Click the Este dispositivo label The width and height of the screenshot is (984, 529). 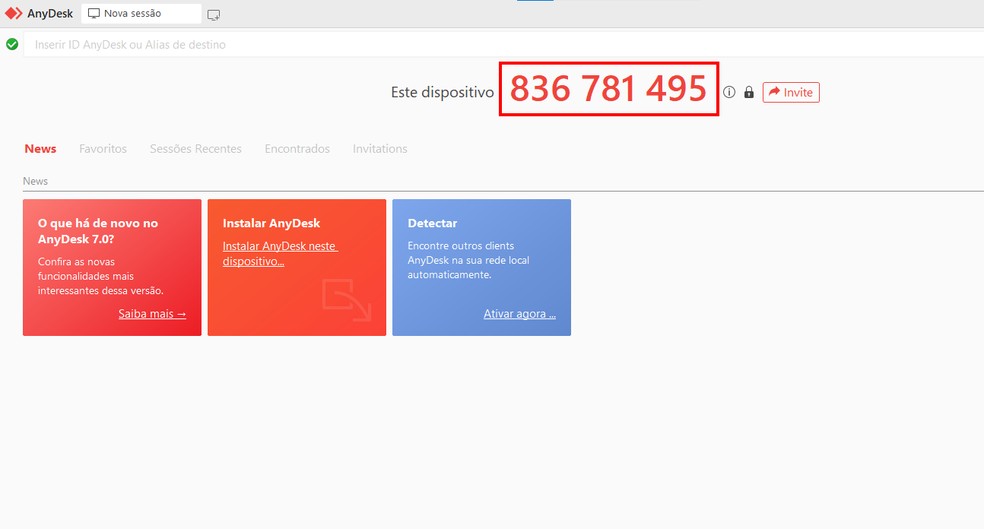coord(442,92)
